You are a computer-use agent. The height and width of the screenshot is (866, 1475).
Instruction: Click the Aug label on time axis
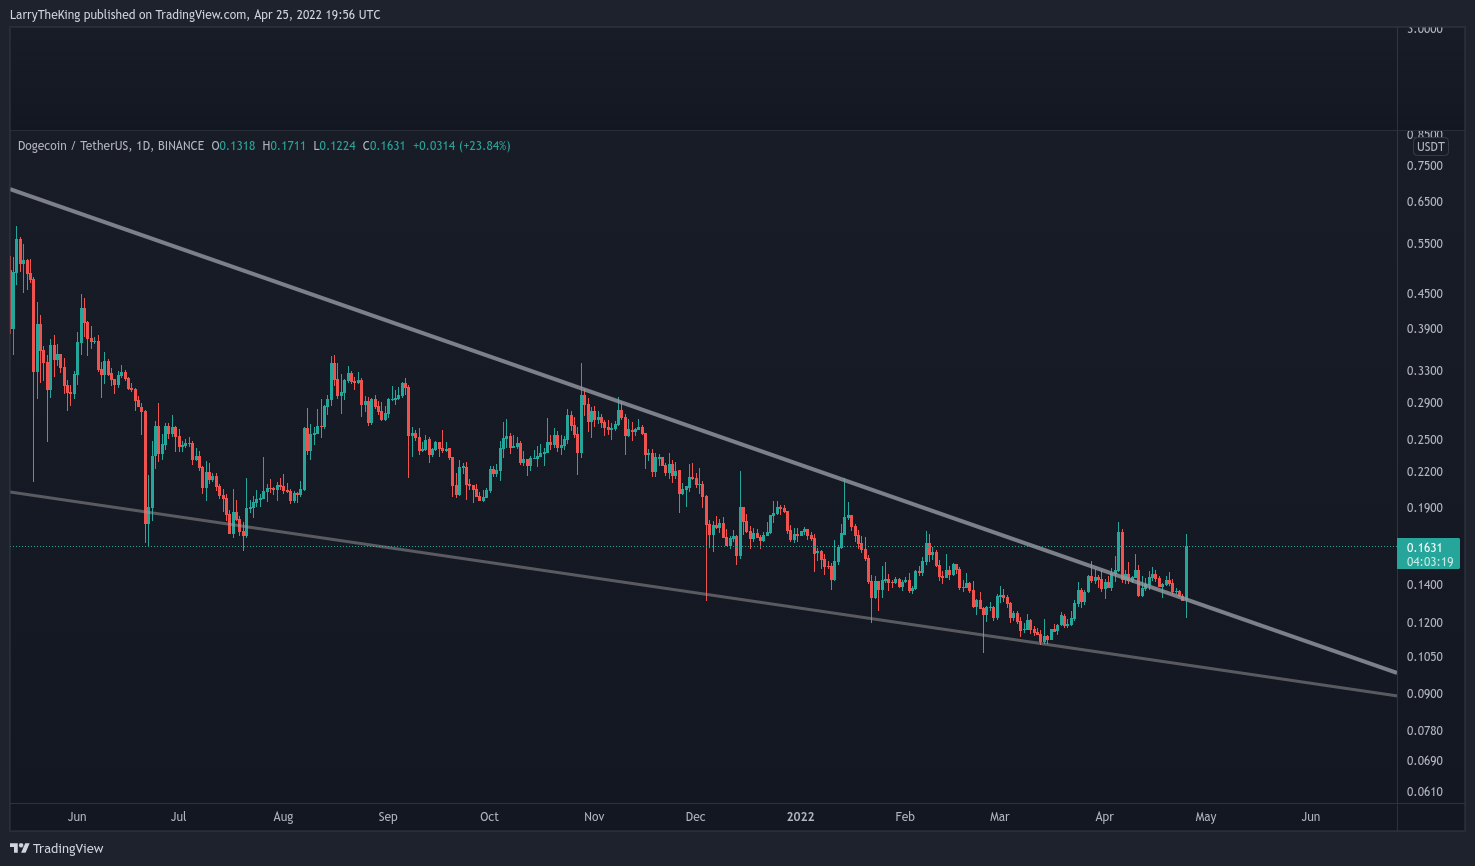283,817
